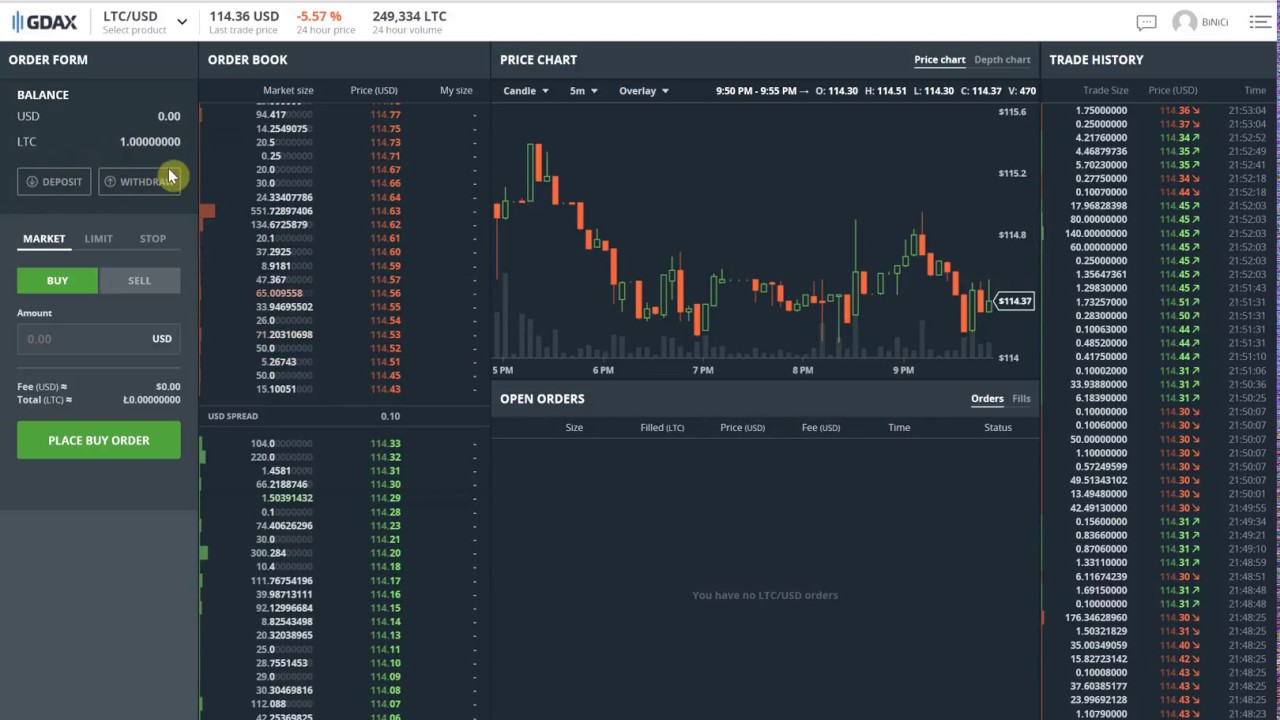
Task: Click the BiNiCi user avatar
Action: 1185,22
